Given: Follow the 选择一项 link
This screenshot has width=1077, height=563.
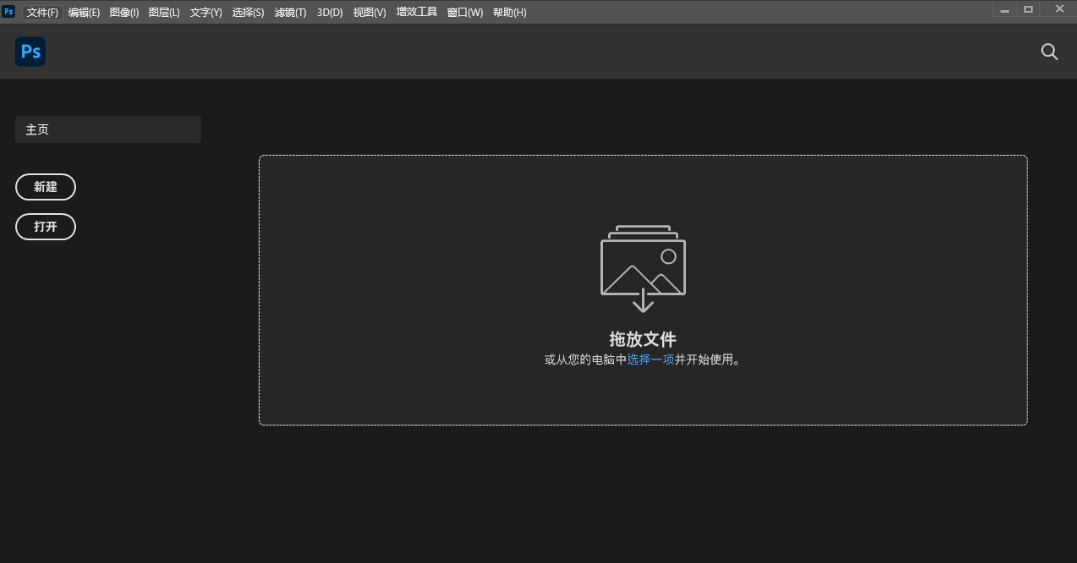Looking at the screenshot, I should (x=650, y=360).
